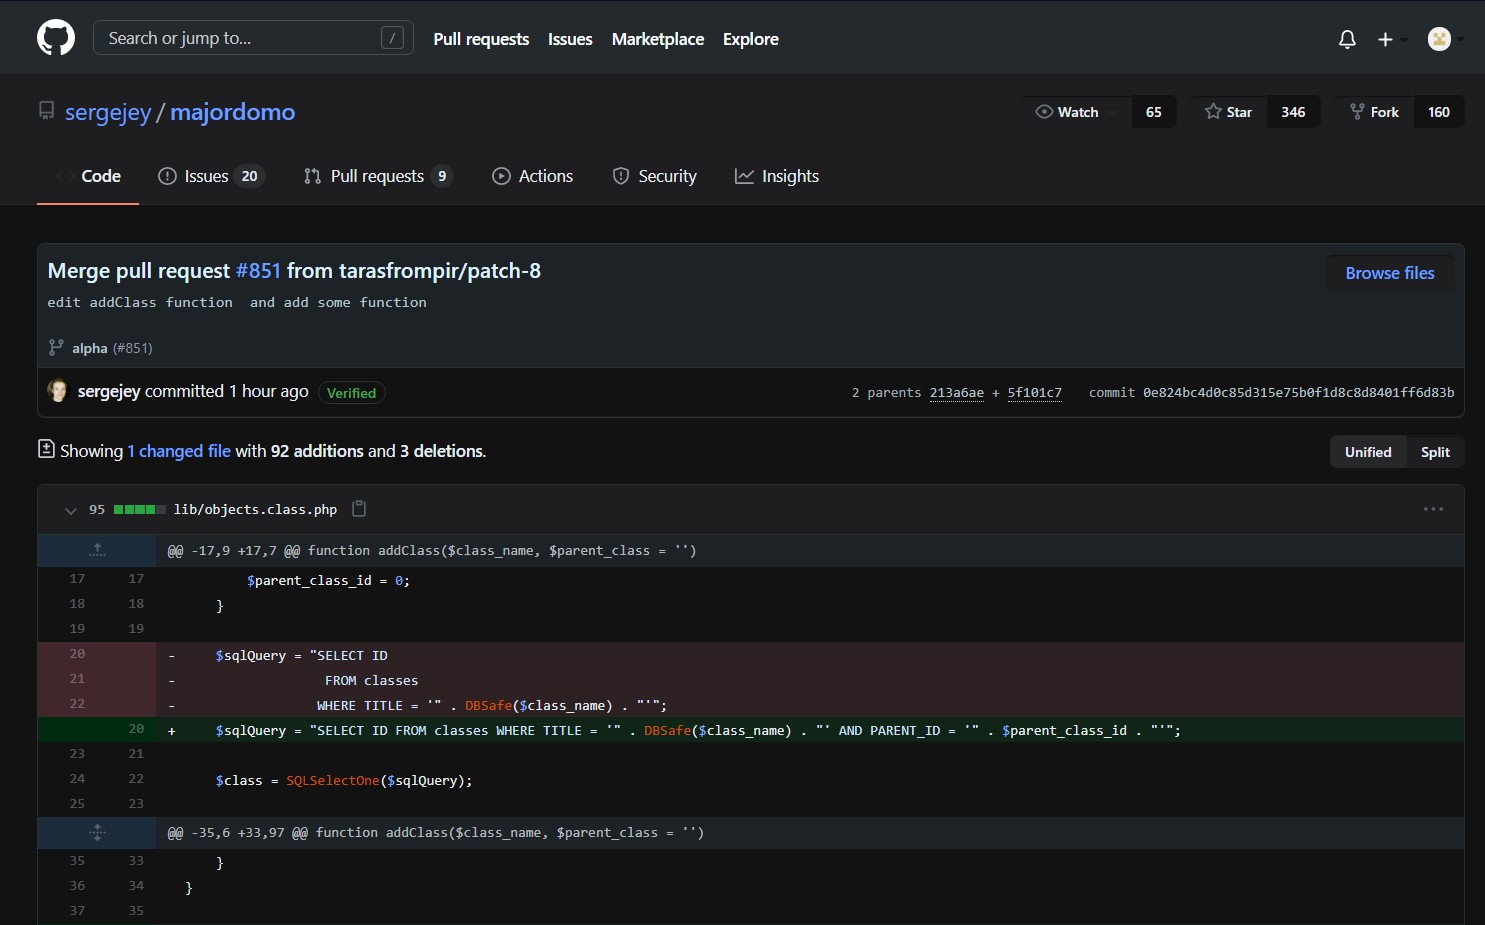Open the three-dot file options menu
The width and height of the screenshot is (1485, 925).
click(1433, 509)
